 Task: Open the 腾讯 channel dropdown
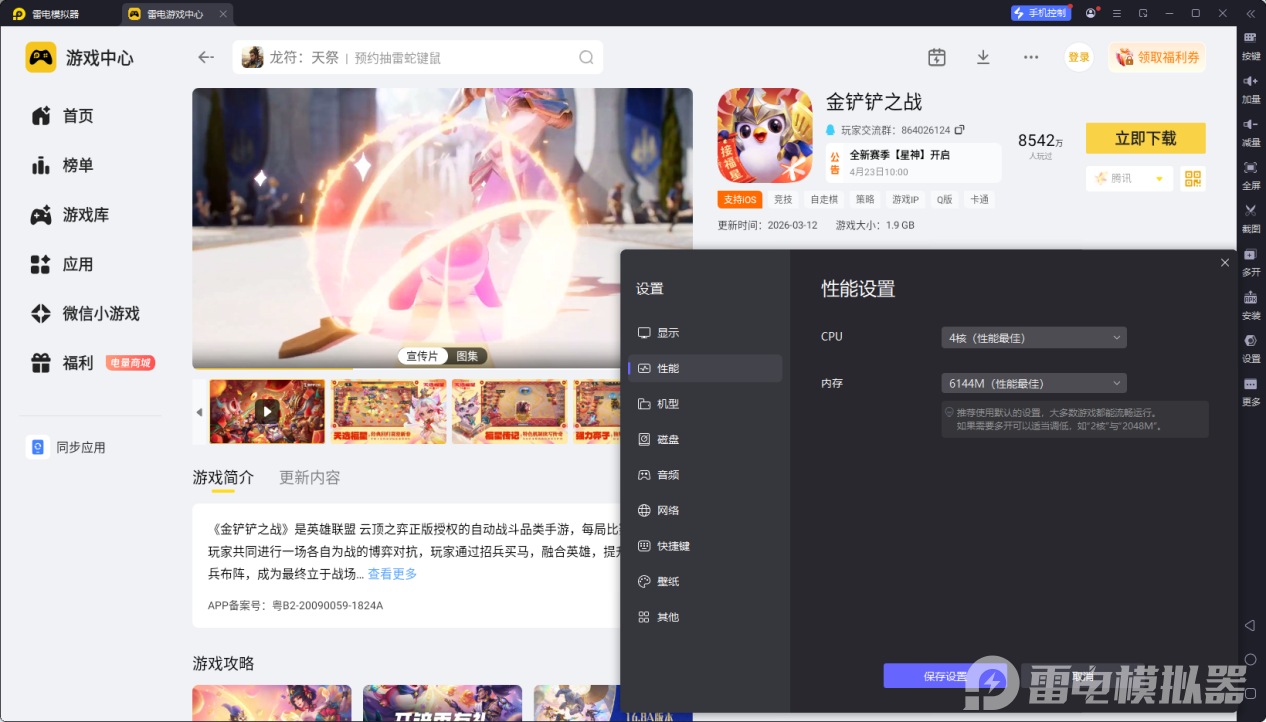(x=1129, y=178)
